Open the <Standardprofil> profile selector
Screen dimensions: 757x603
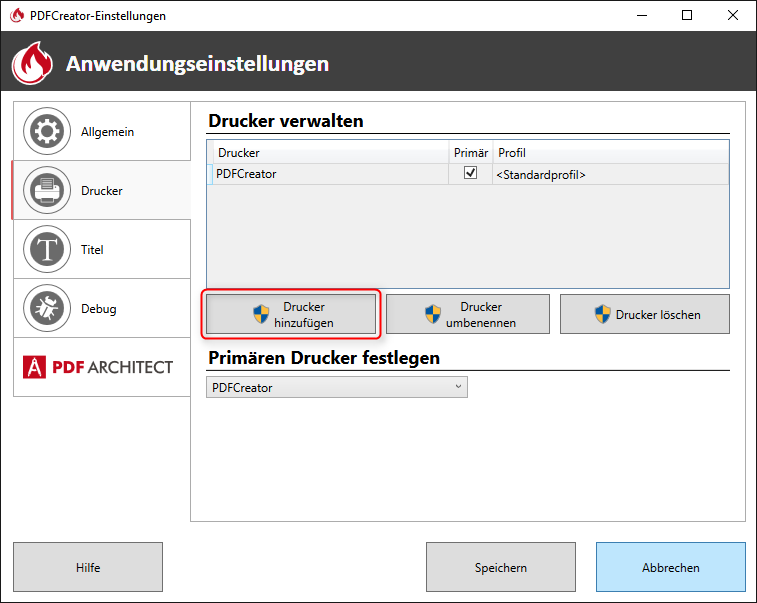click(610, 174)
